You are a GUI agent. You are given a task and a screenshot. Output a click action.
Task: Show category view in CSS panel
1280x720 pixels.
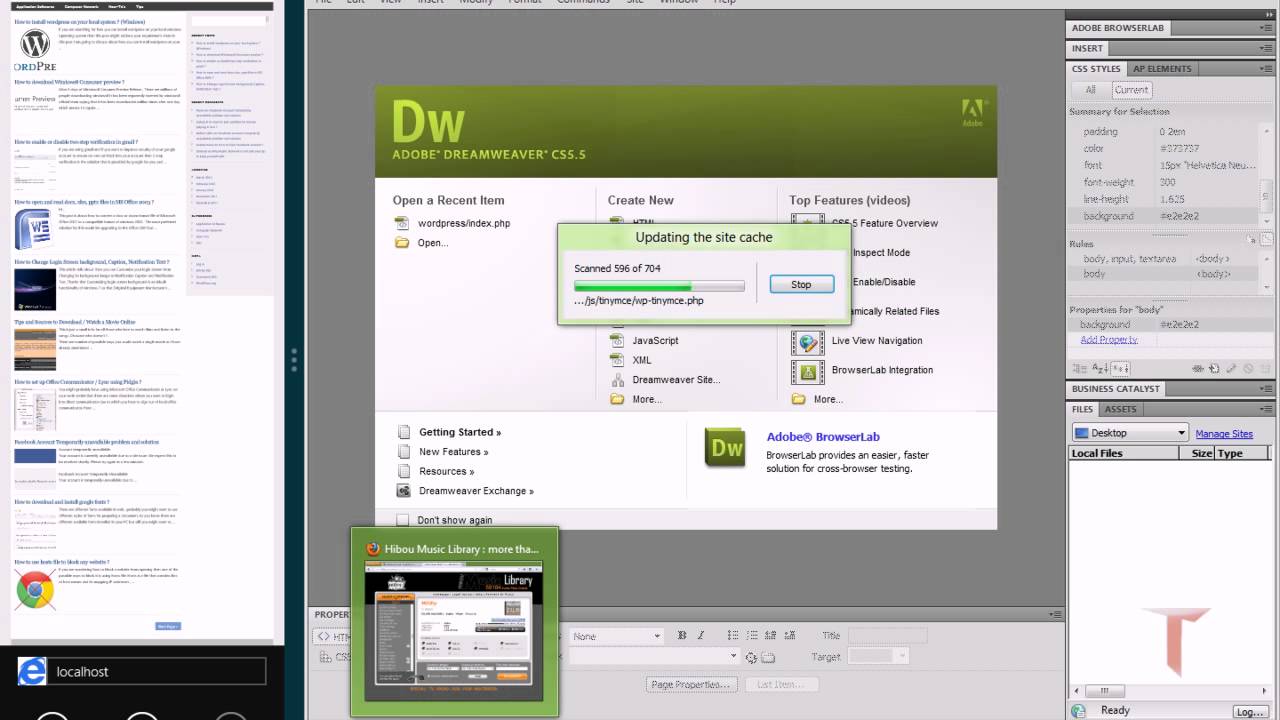(x=1078, y=369)
